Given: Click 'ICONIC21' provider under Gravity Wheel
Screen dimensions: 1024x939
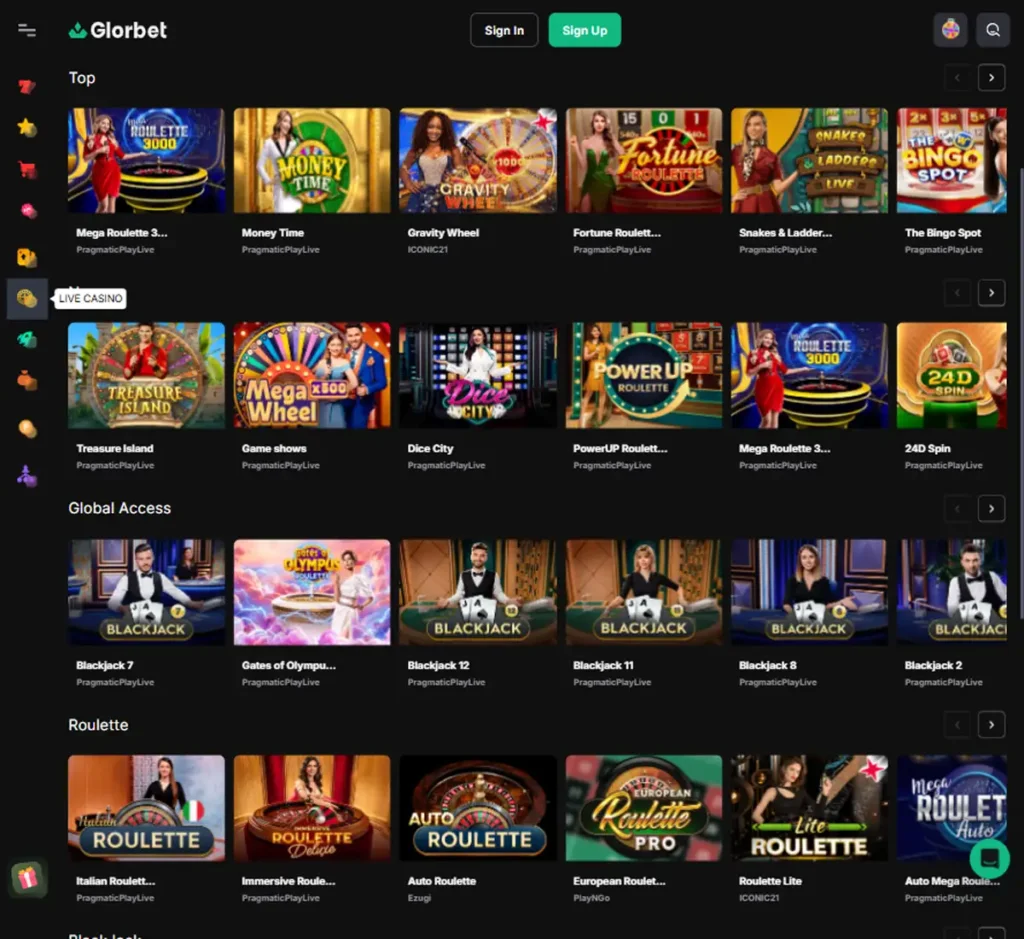Looking at the screenshot, I should pyautogui.click(x=427, y=249).
